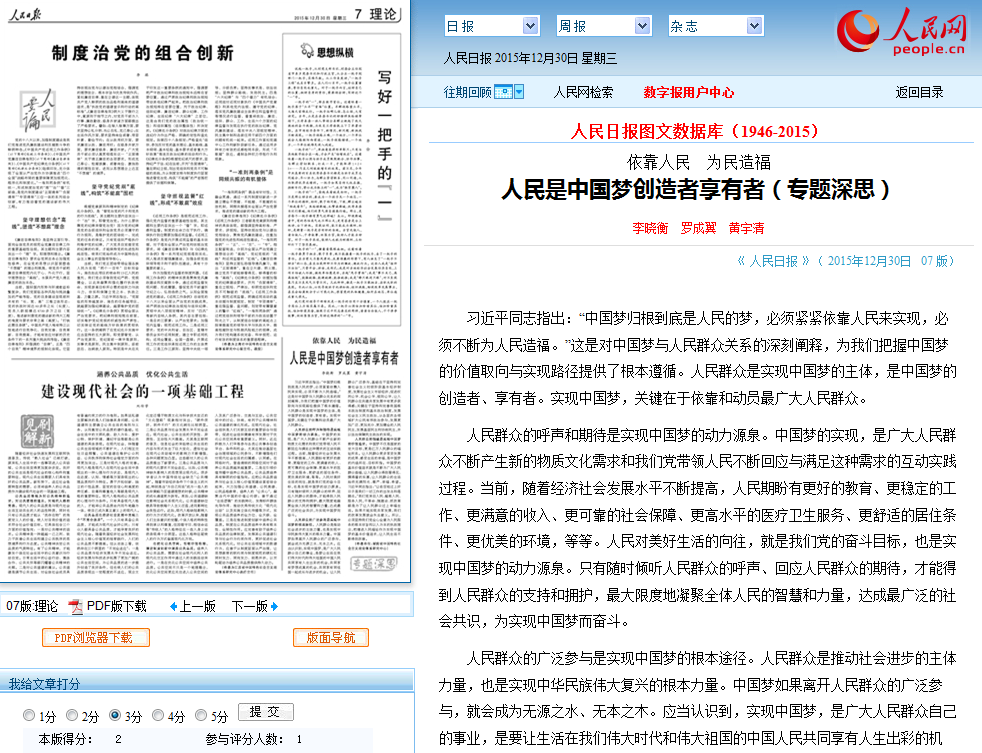The width and height of the screenshot is (982, 753).
Task: Open article 制度治党的组合创新 on page thumbnail
Action: (x=143, y=53)
